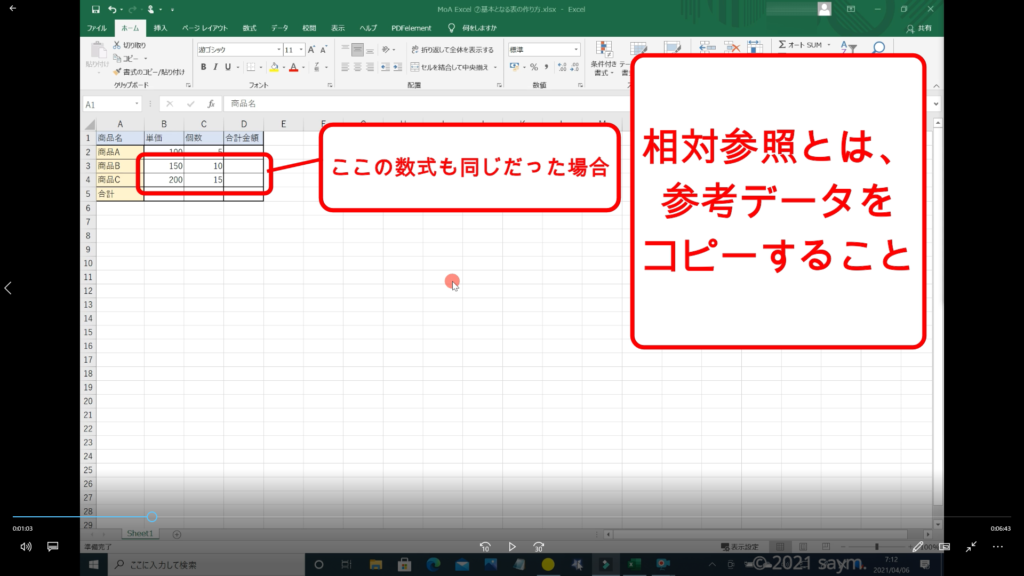Toggle wrap text (折り返して全体を表示する)
Viewport: 1024px width, 576px height.
[452, 49]
